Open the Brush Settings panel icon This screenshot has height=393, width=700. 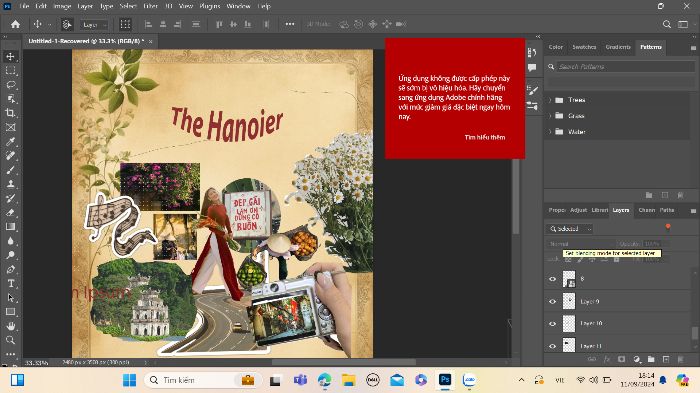(532, 91)
